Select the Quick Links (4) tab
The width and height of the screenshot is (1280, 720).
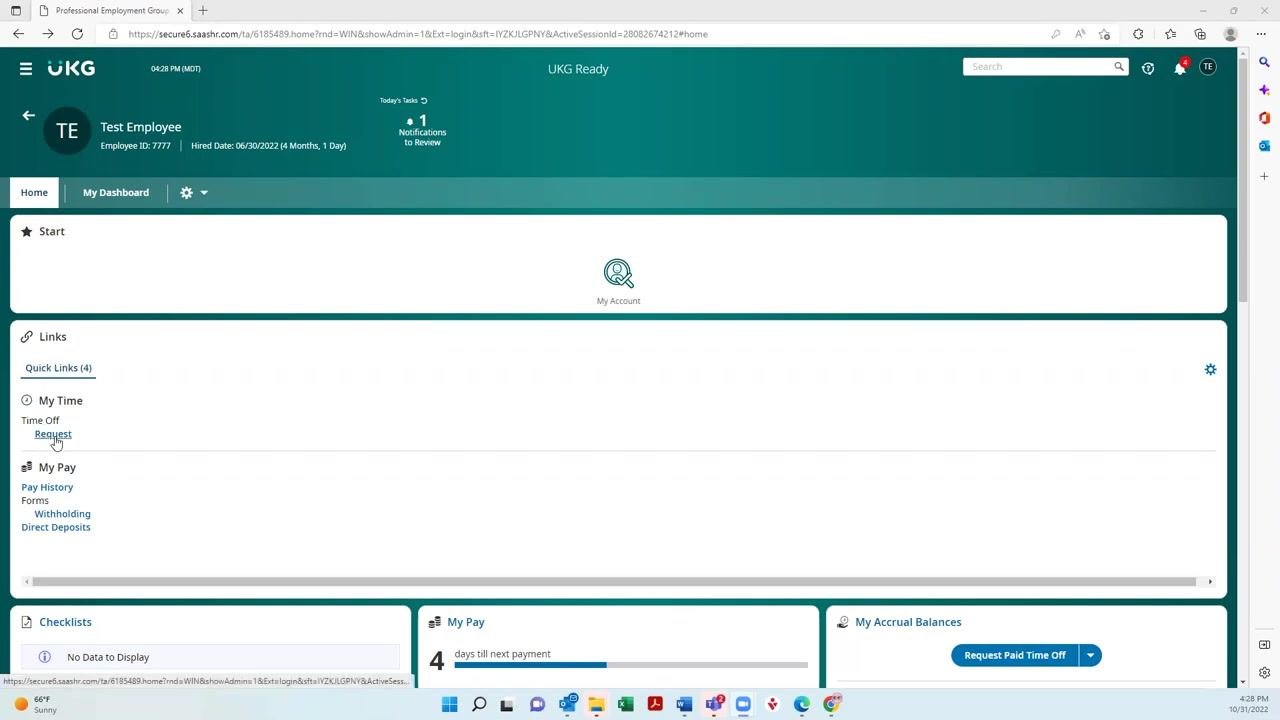[x=58, y=368]
